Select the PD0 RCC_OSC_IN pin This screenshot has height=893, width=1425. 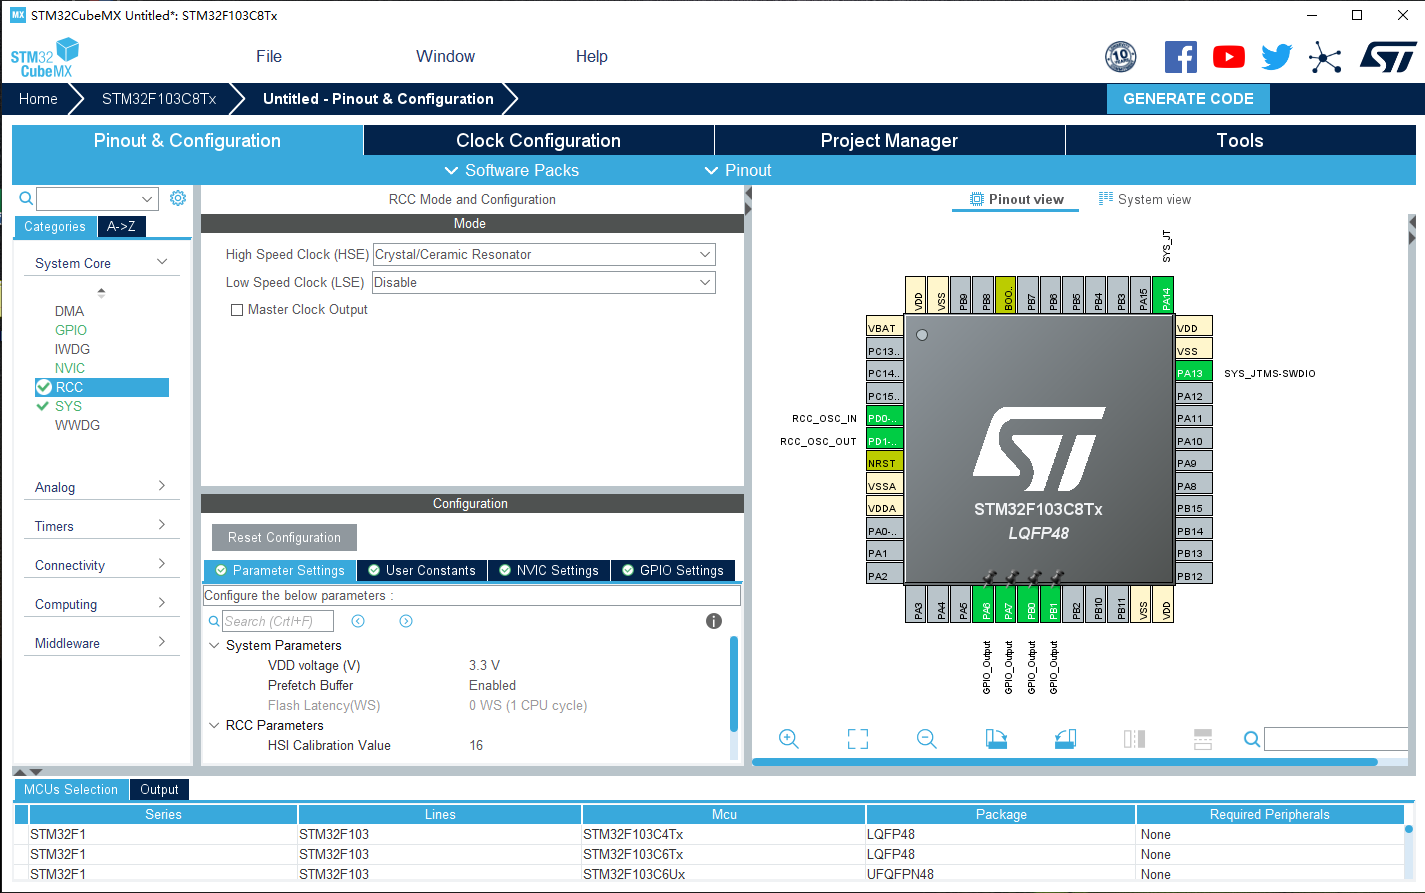tap(884, 417)
